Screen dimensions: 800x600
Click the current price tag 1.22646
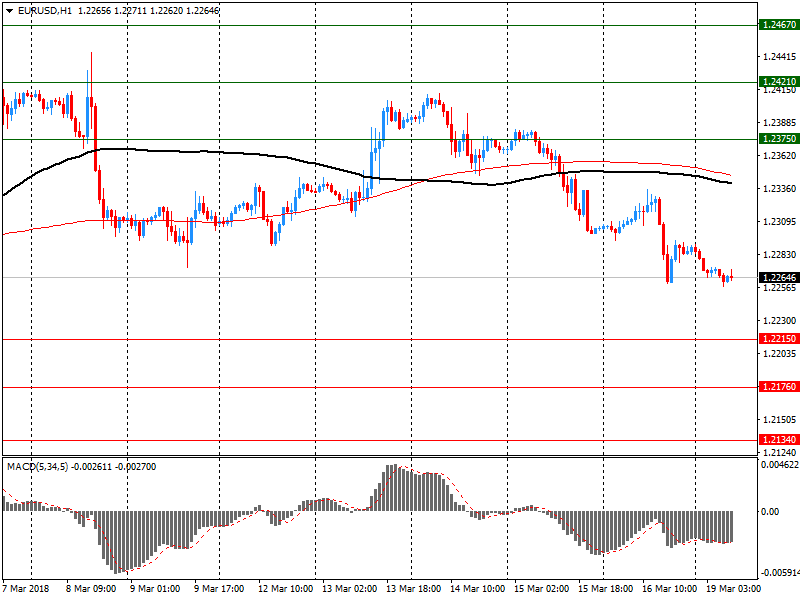pos(777,277)
